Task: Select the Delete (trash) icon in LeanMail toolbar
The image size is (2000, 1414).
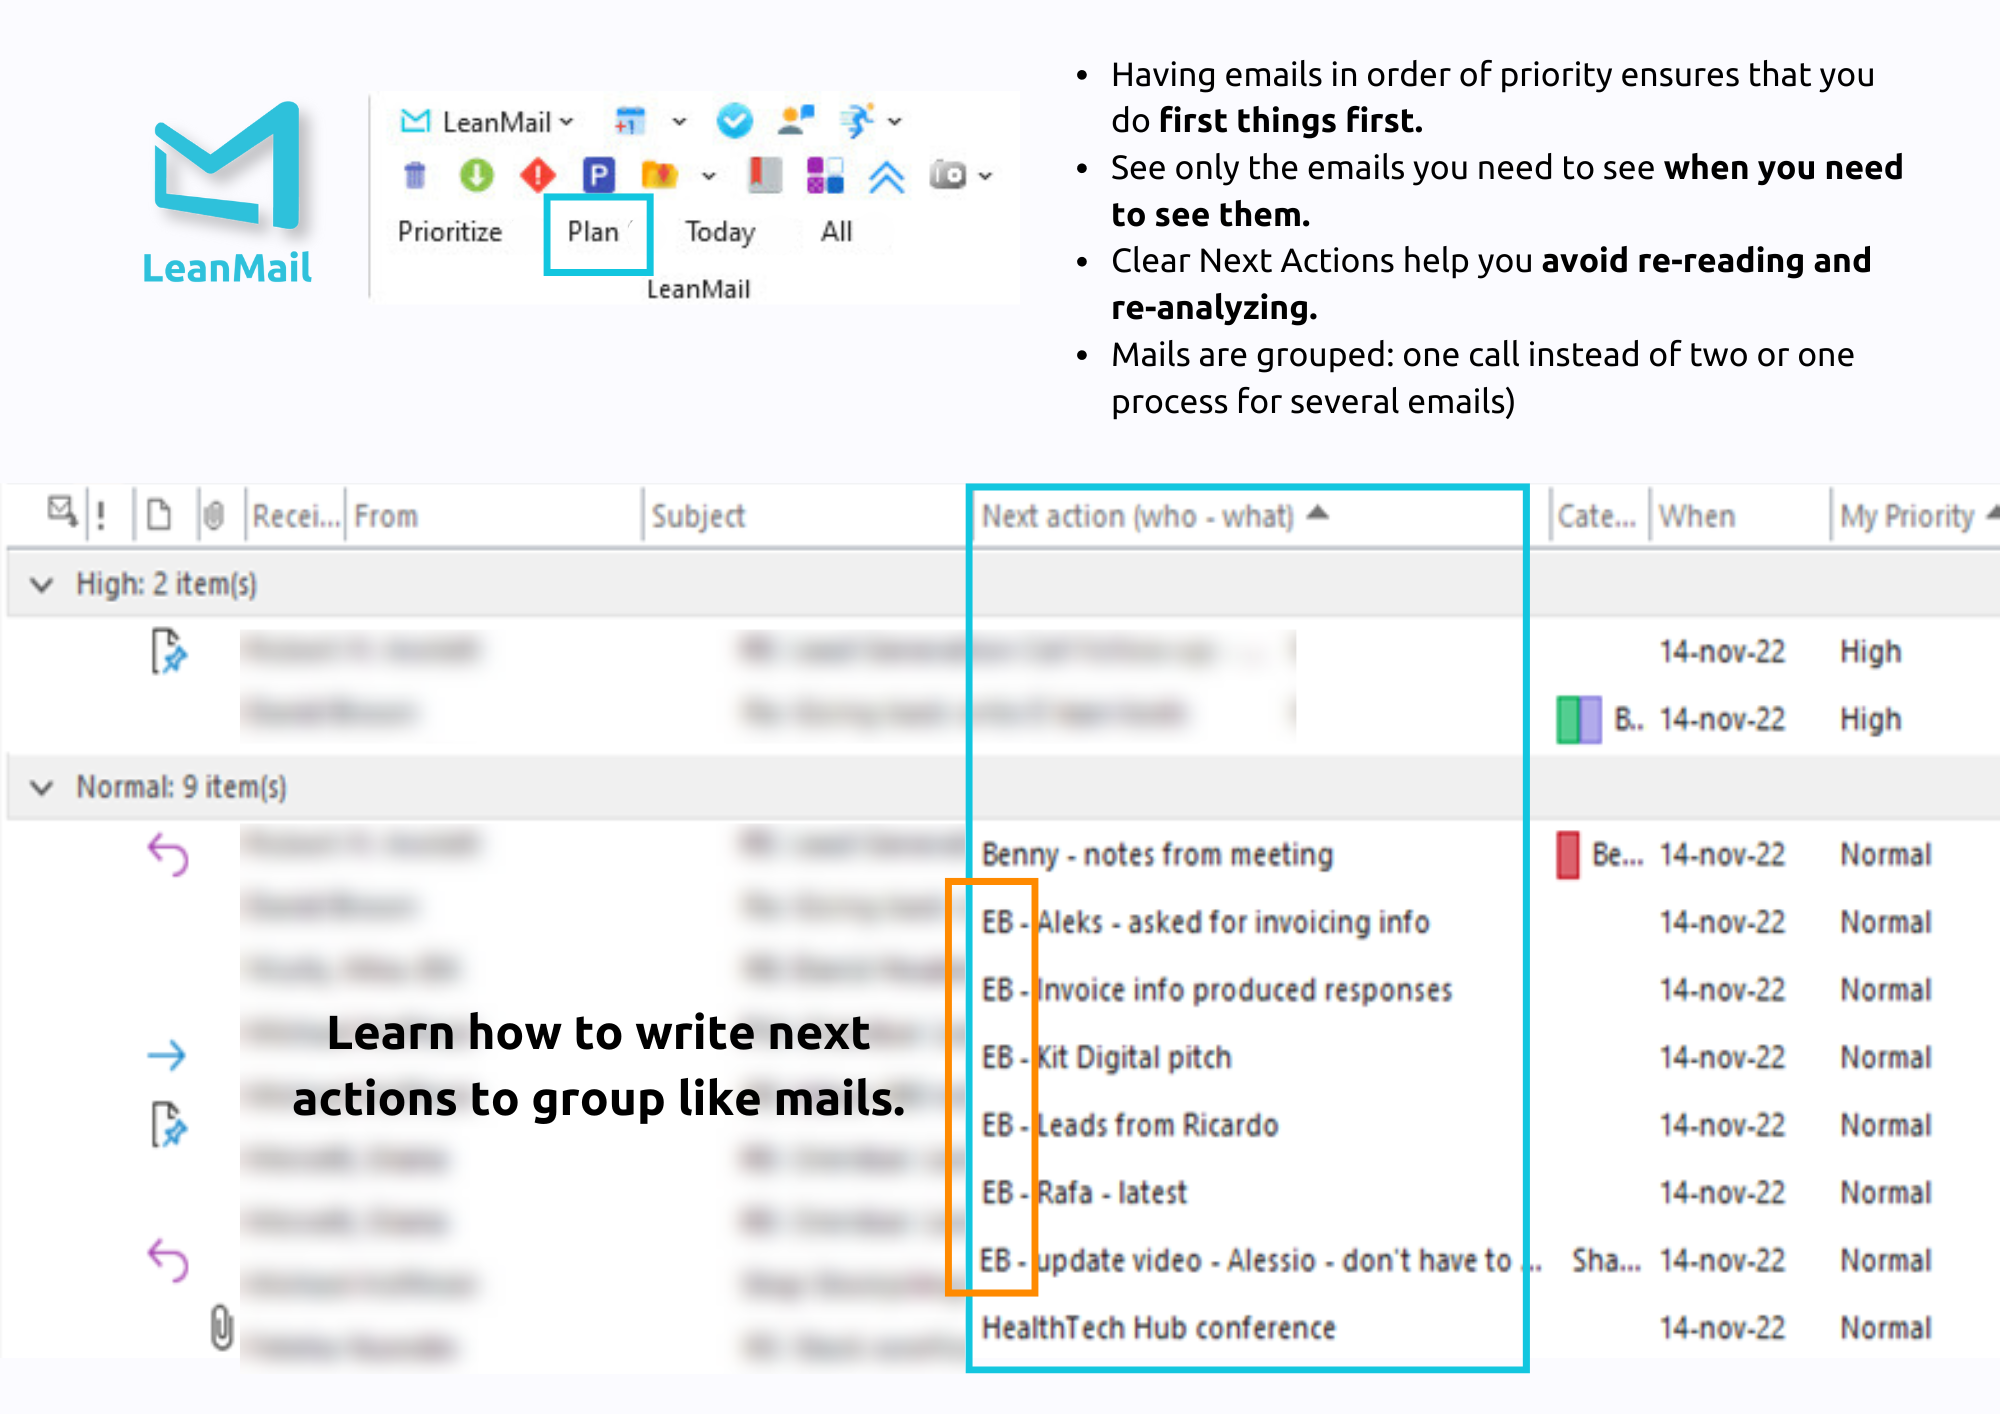Action: point(415,175)
